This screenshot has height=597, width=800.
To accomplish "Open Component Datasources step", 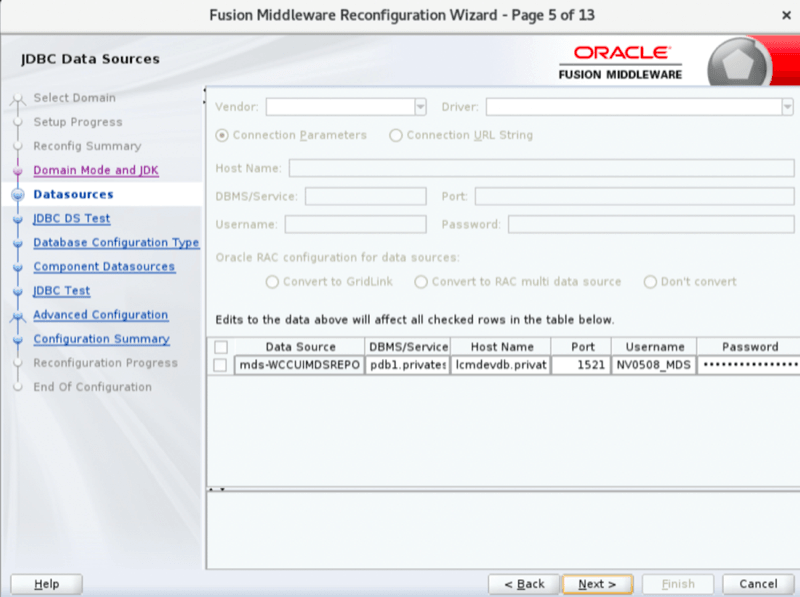I will pyautogui.click(x=104, y=266).
